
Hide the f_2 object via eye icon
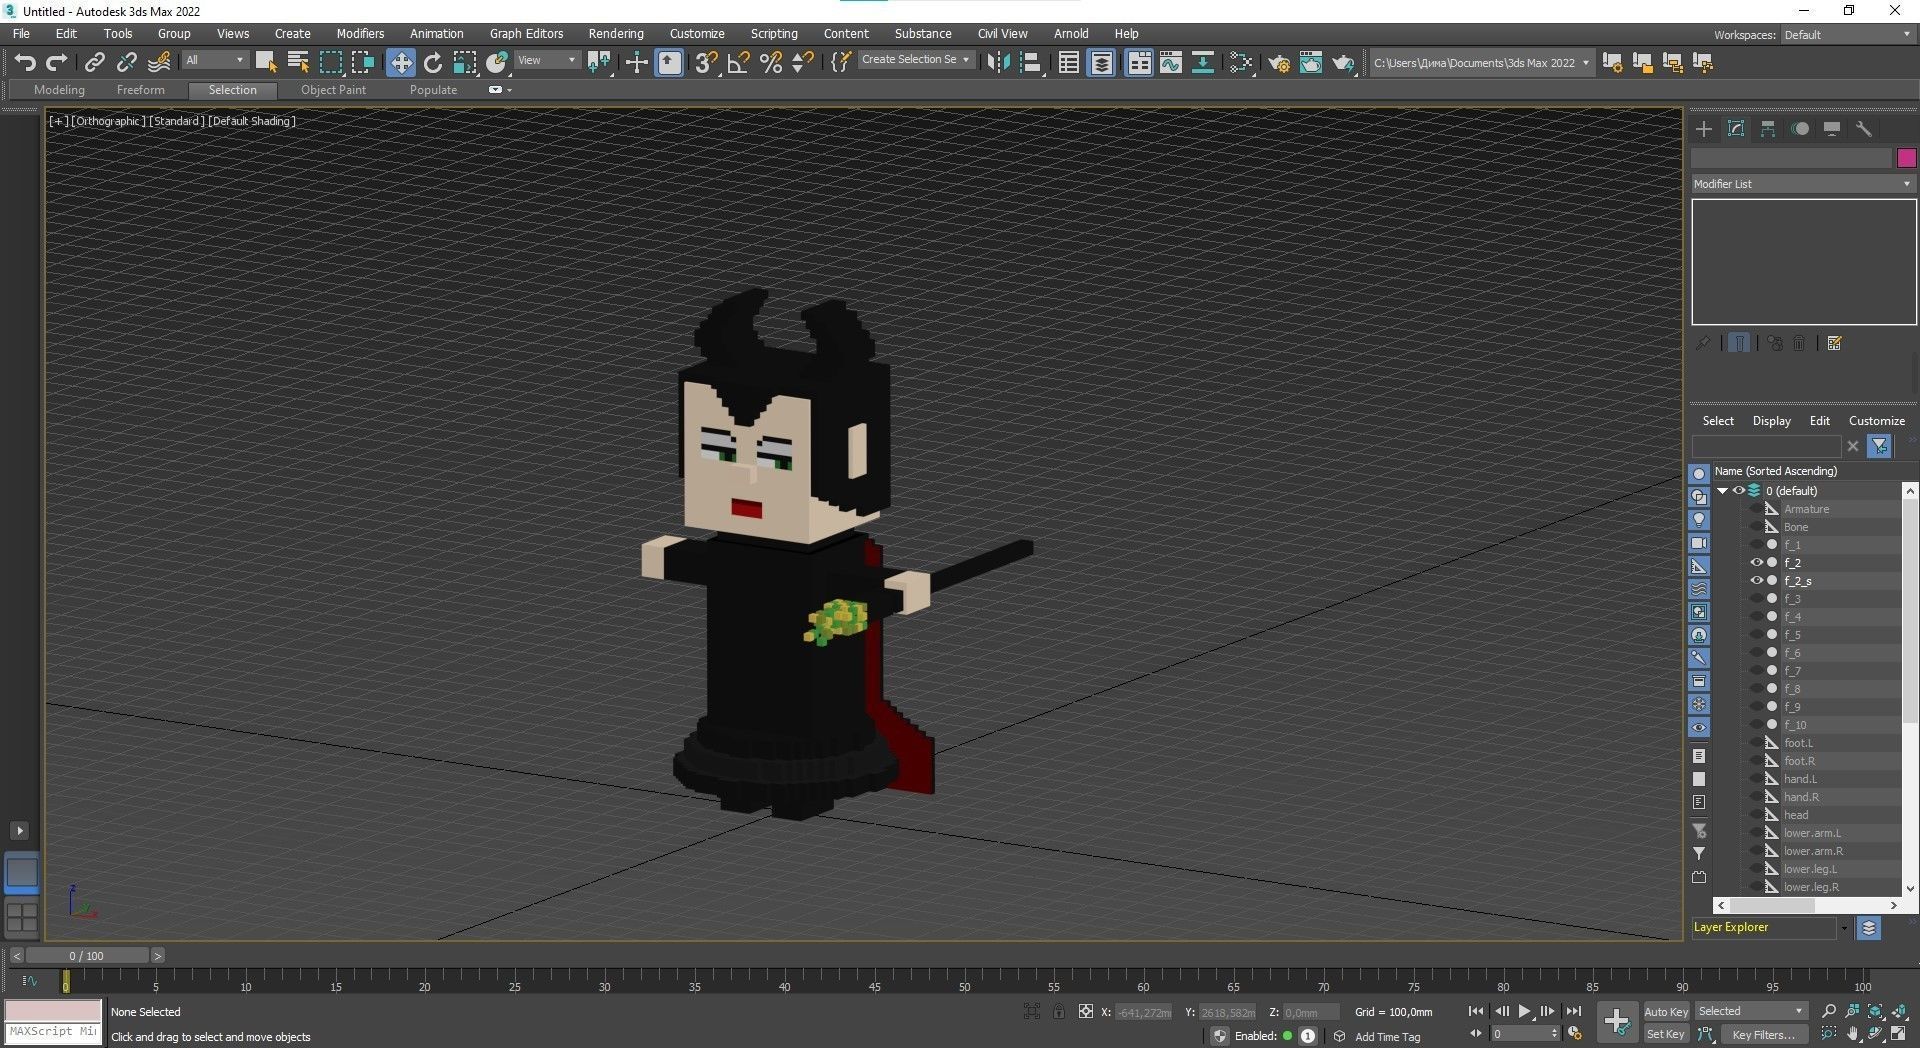pyautogui.click(x=1756, y=563)
